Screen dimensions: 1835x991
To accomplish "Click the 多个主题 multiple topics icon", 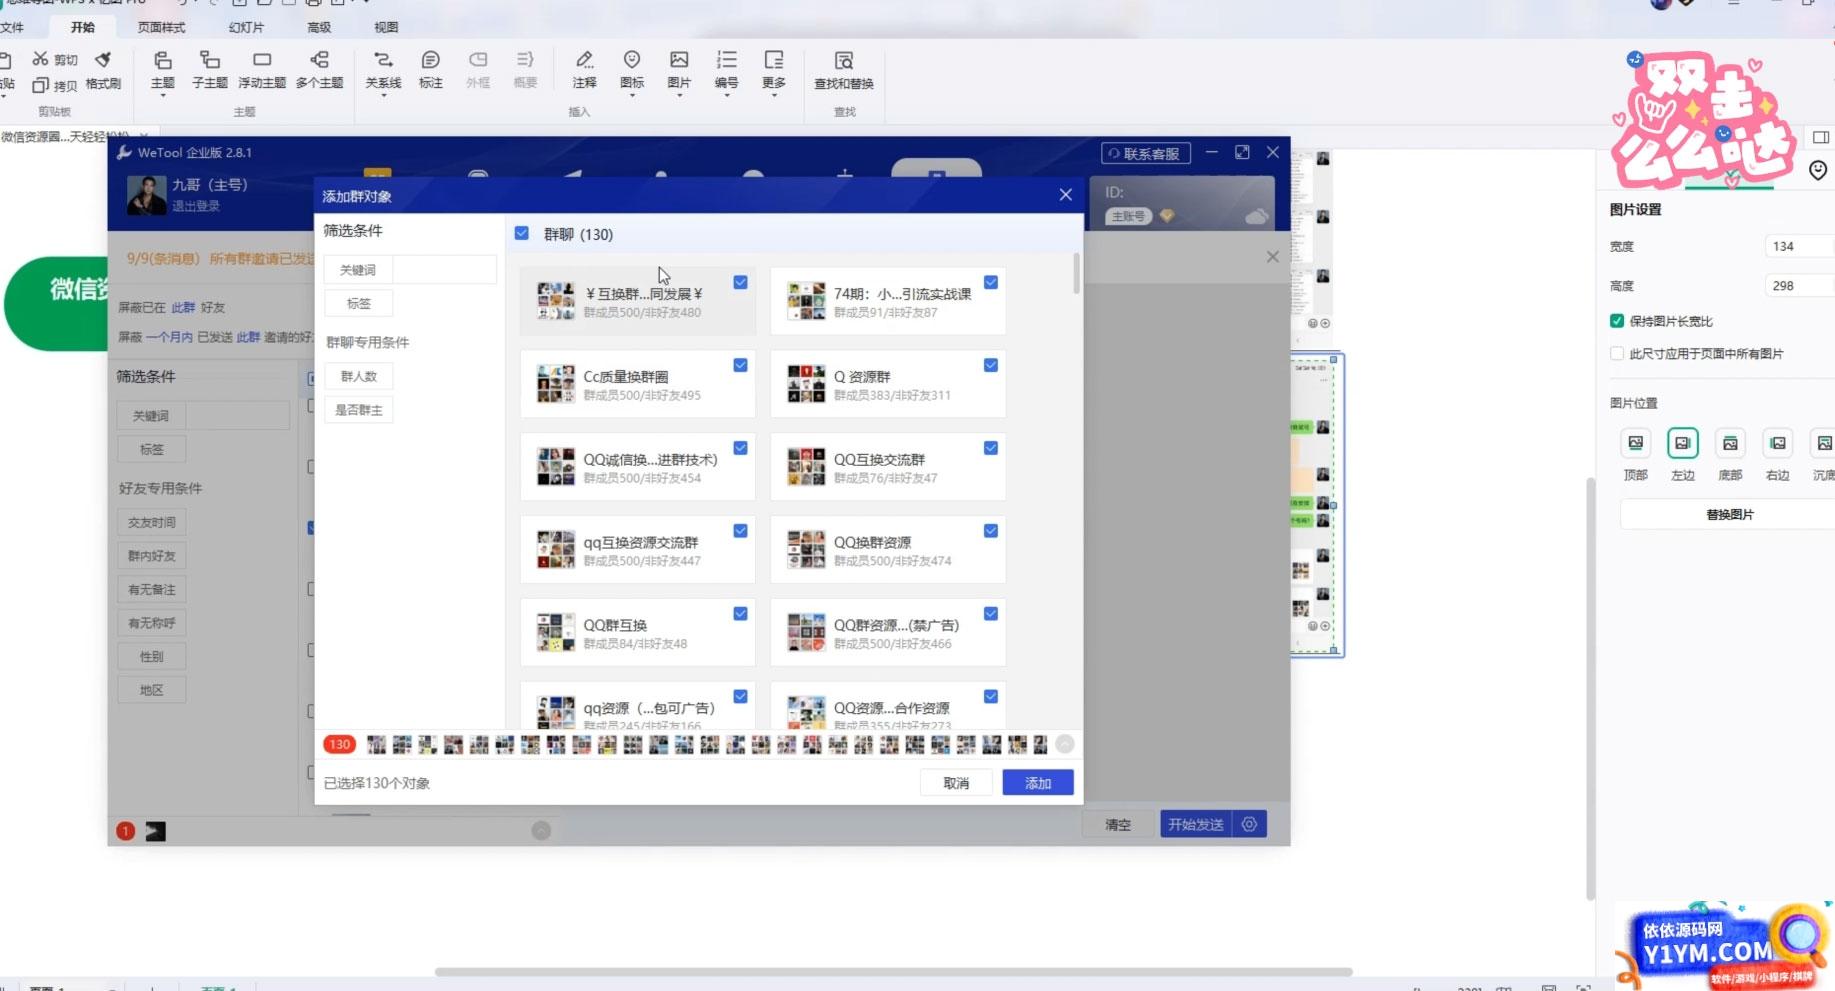I will coord(319,60).
